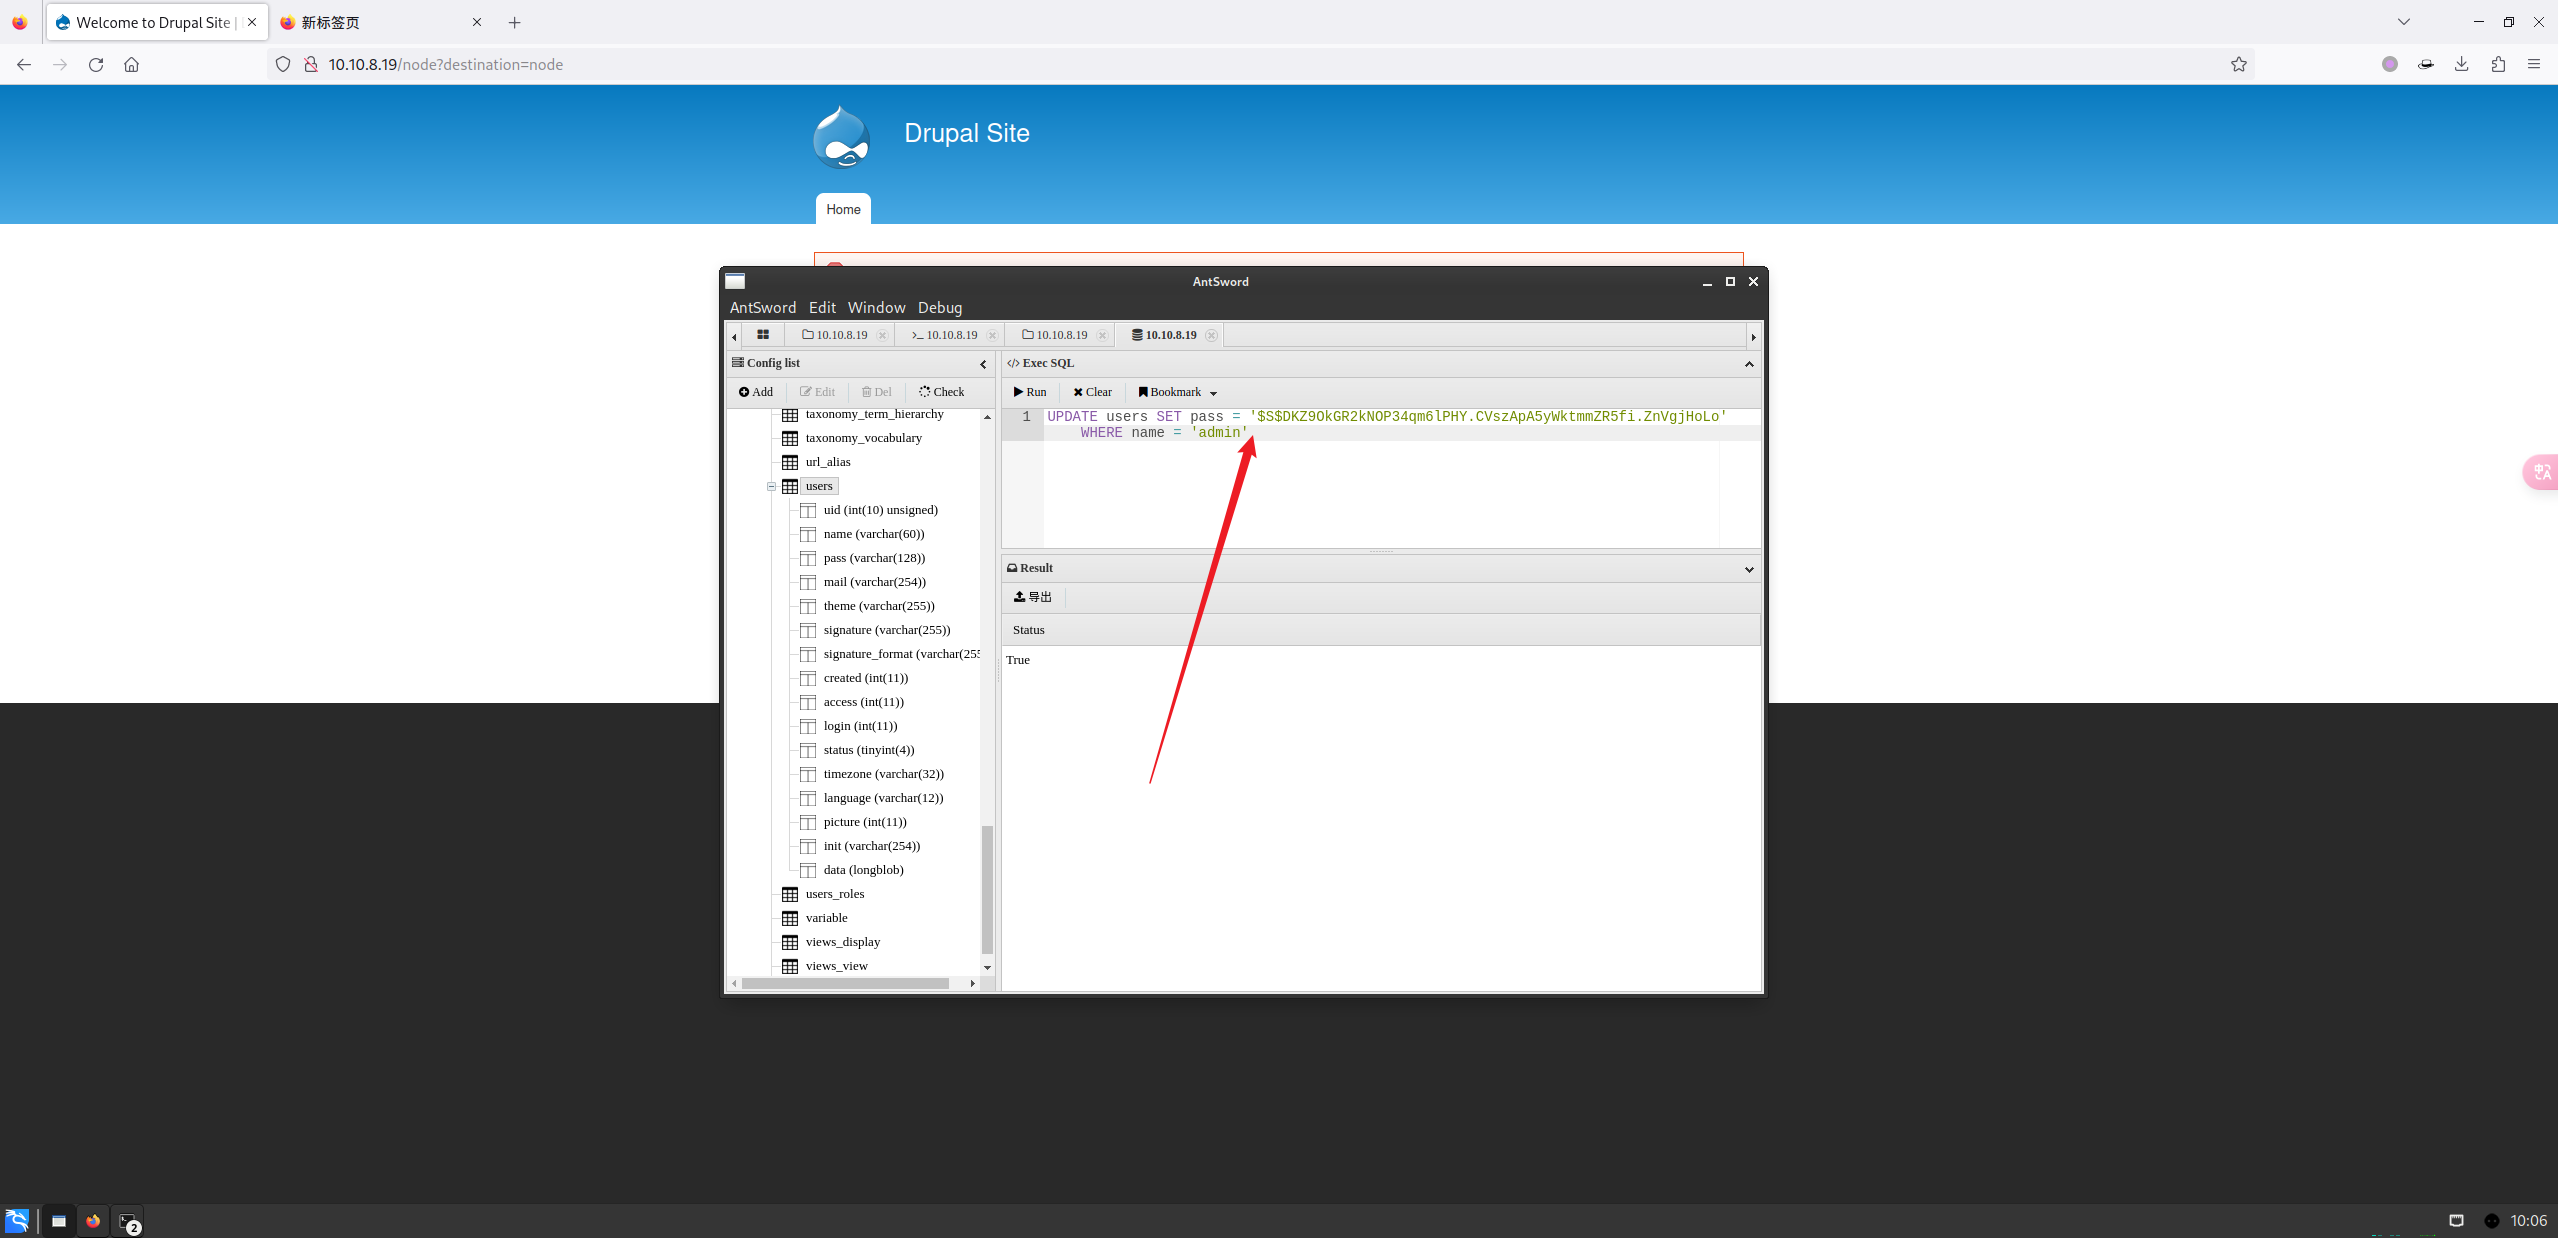This screenshot has width=2558, height=1238.
Task: Select the views_display table icon
Action: pos(790,942)
